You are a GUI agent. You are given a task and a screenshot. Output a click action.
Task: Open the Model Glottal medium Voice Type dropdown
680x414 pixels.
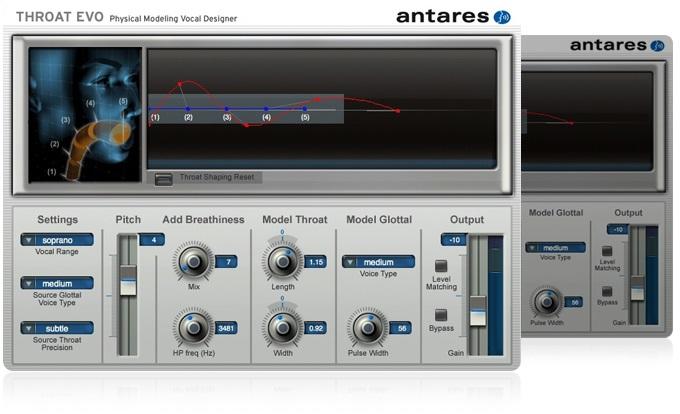378,262
